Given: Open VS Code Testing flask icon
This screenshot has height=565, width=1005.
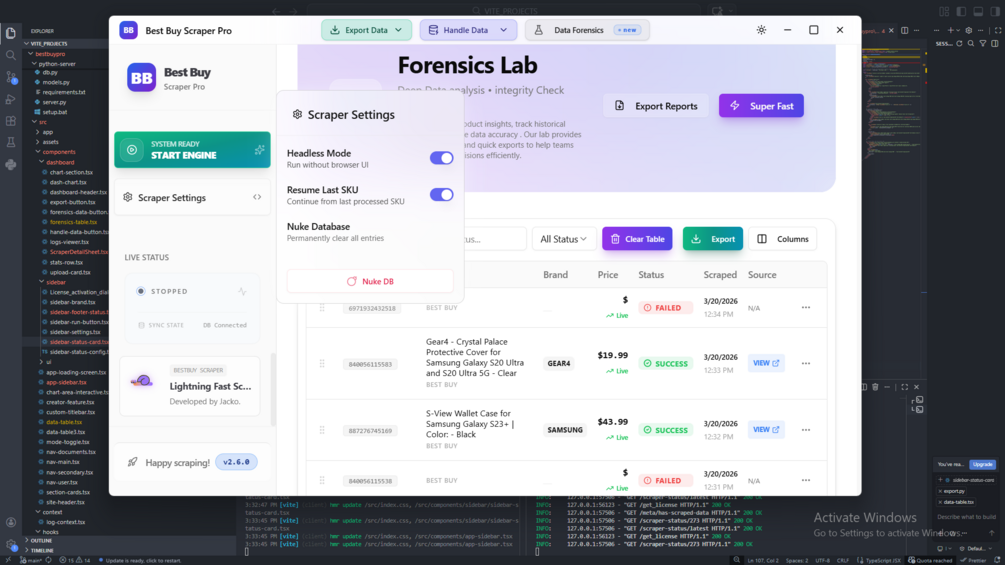Looking at the screenshot, I should tap(11, 143).
